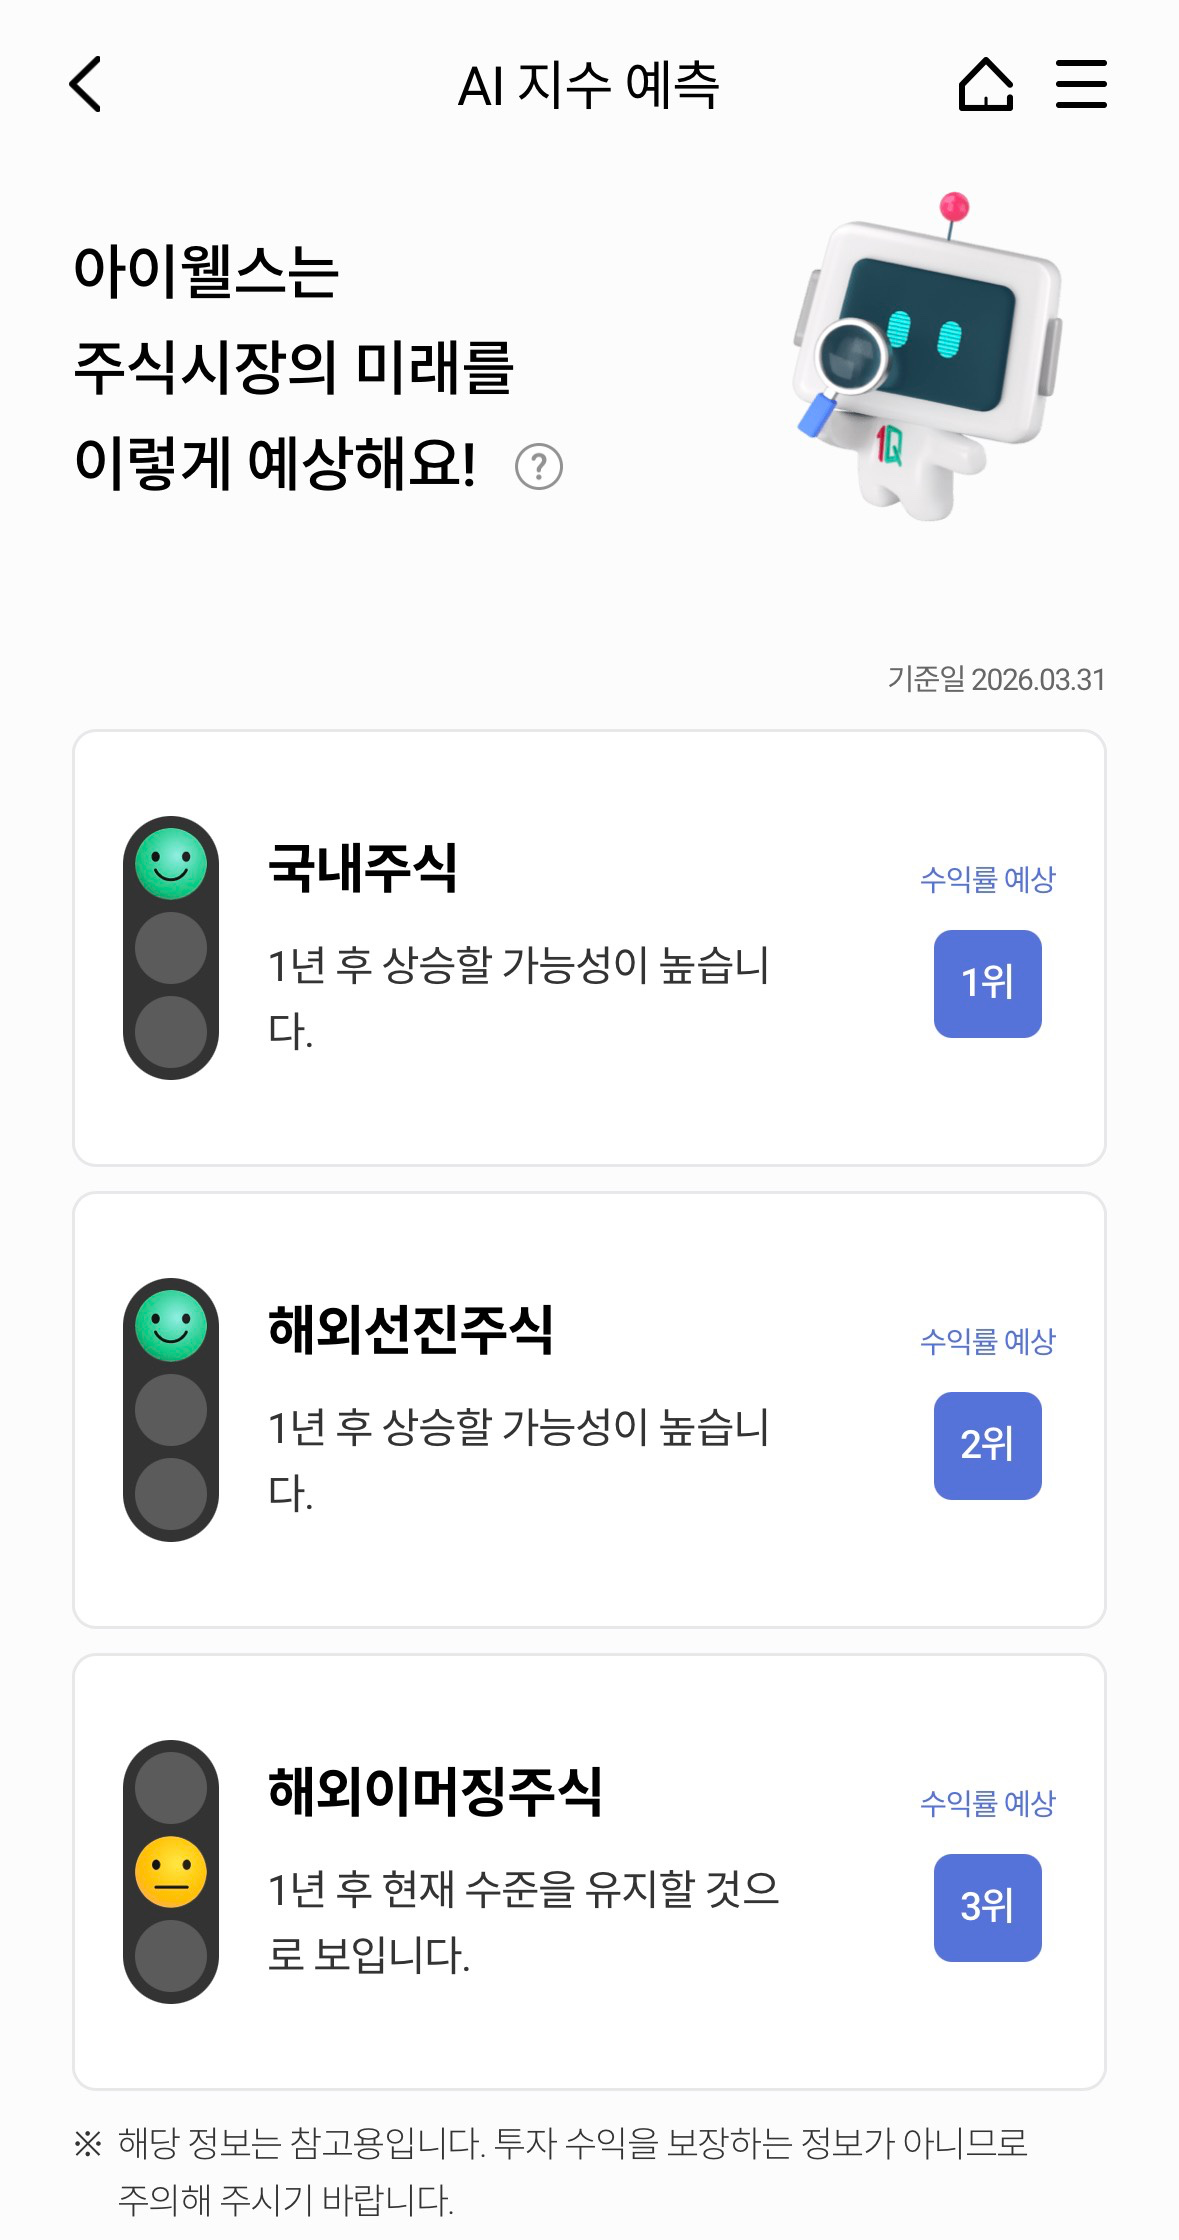Open the 국내주식 card title
Image resolution: width=1179 pixels, height=2240 pixels.
363,867
